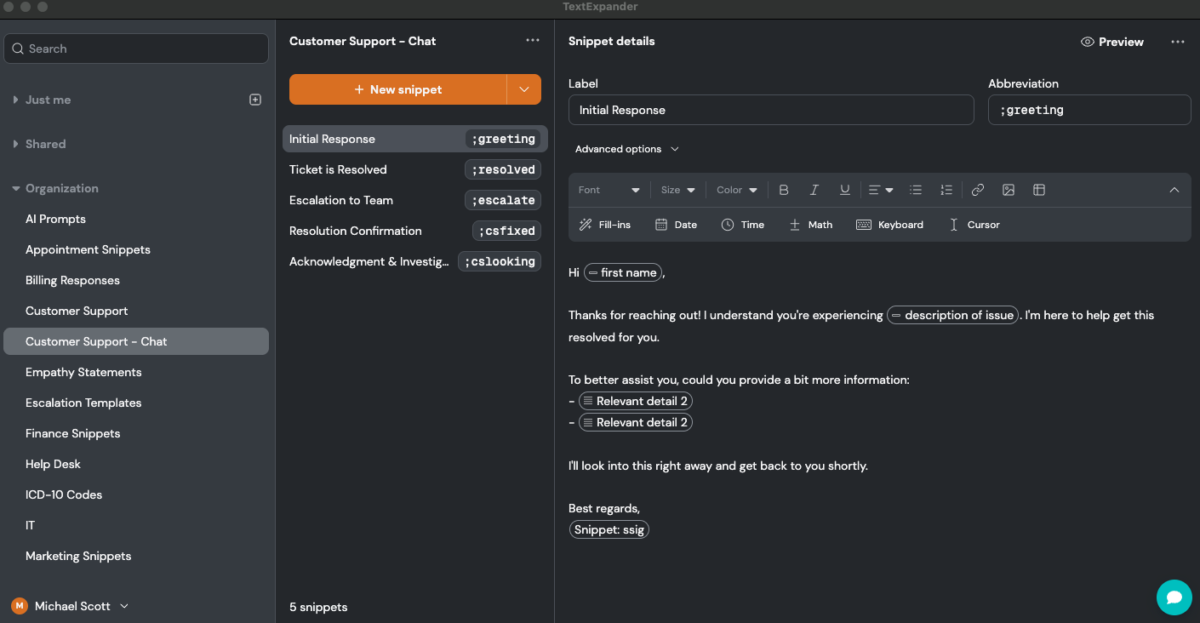Open the Size dropdown
The image size is (1200, 623).
click(678, 190)
